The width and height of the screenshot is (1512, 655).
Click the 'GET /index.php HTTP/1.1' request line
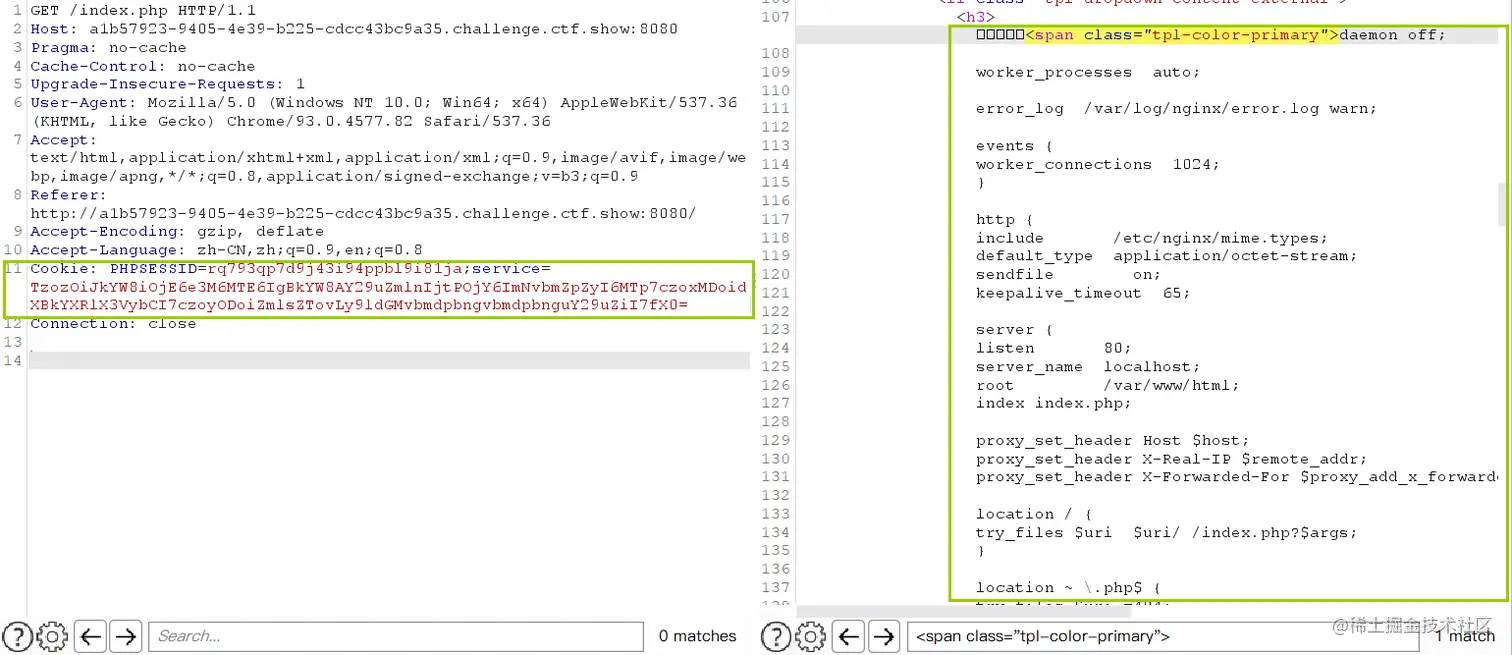(143, 10)
